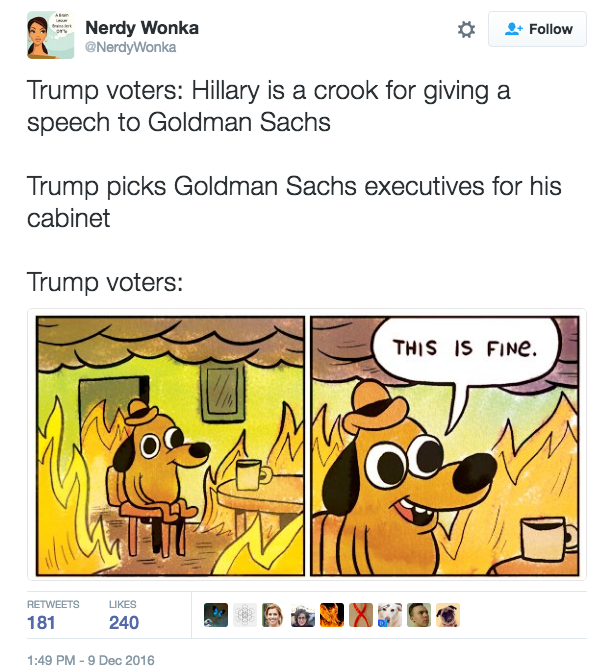Click the Nerdy Wonka display name
This screenshot has height=672, width=615.
tap(140, 27)
